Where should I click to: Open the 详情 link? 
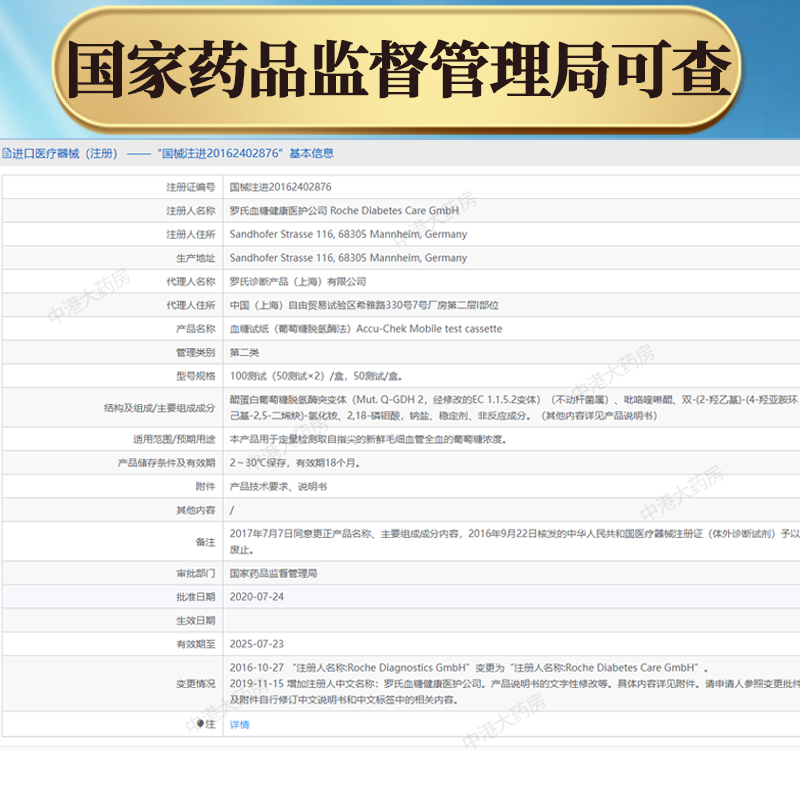[x=239, y=724]
